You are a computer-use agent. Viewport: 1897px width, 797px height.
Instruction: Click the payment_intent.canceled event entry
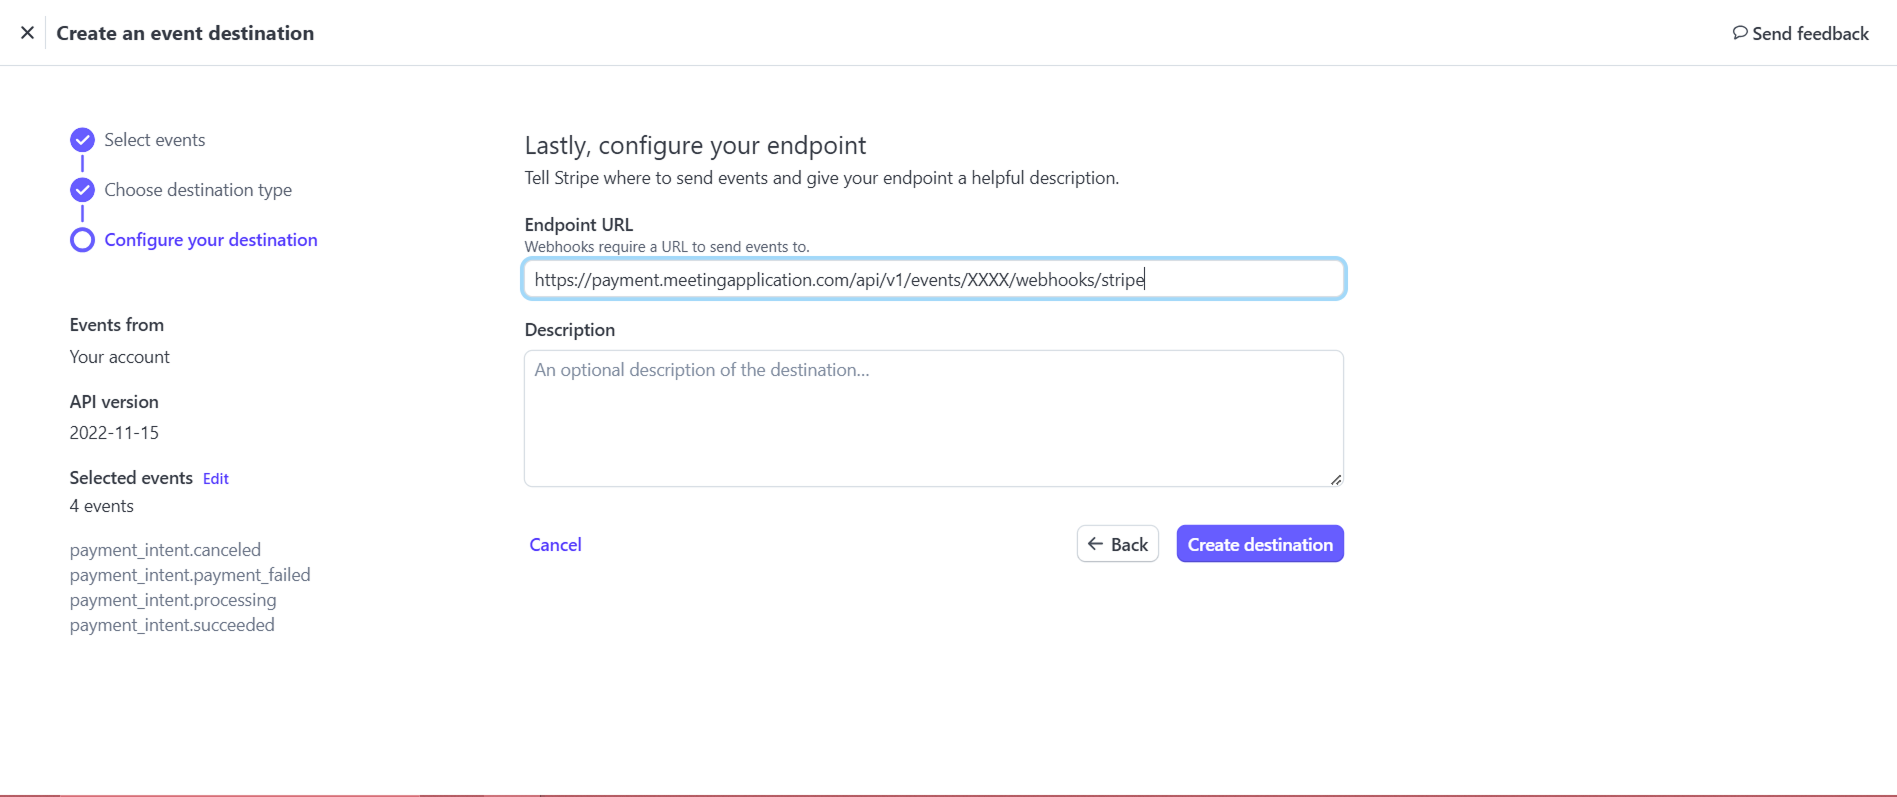click(x=165, y=550)
